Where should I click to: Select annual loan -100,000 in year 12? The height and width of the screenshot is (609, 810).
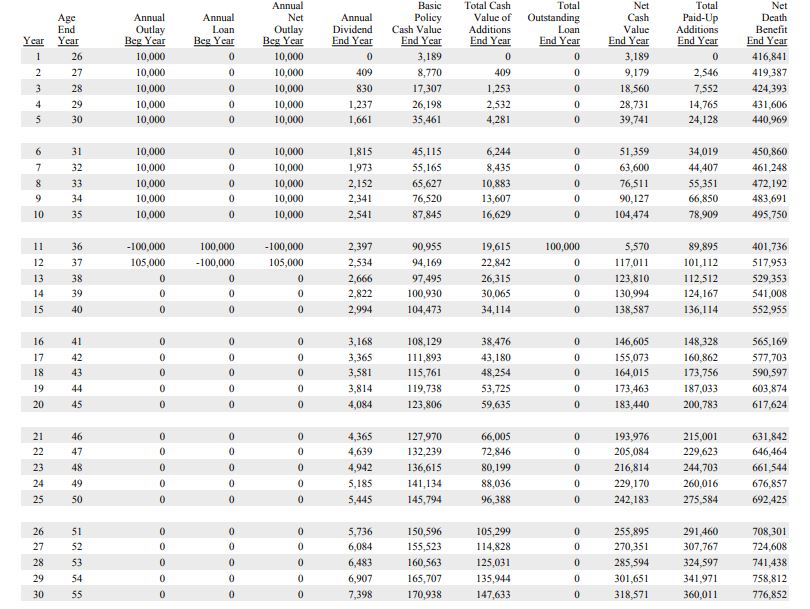[x=215, y=263]
